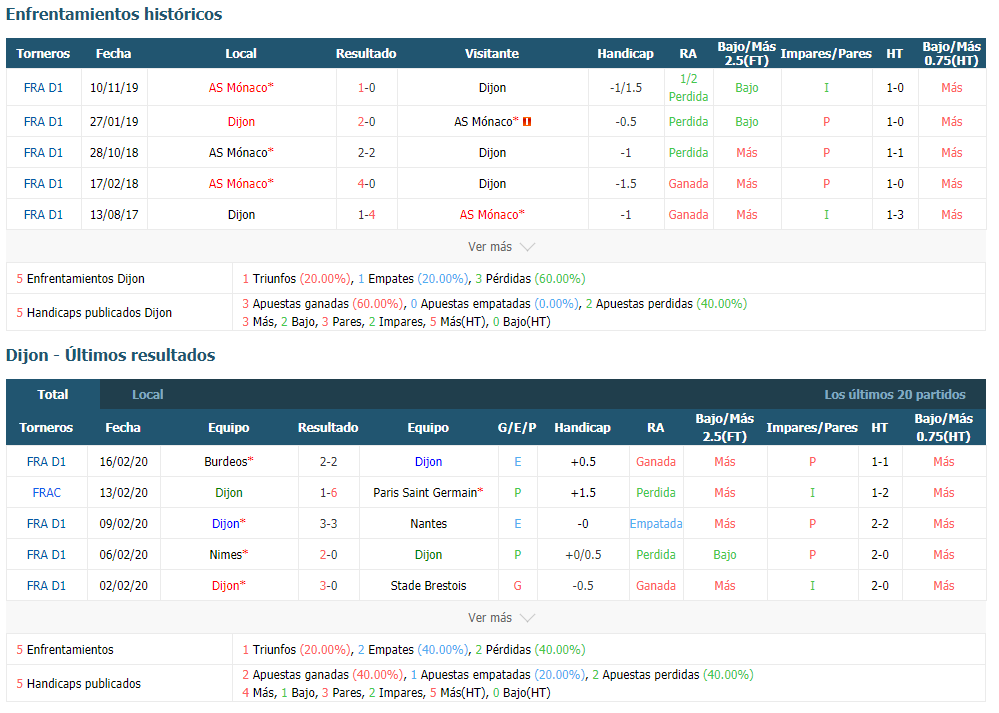Click the '1/2 Perdida' RA cell
999x713 pixels.
688,87
